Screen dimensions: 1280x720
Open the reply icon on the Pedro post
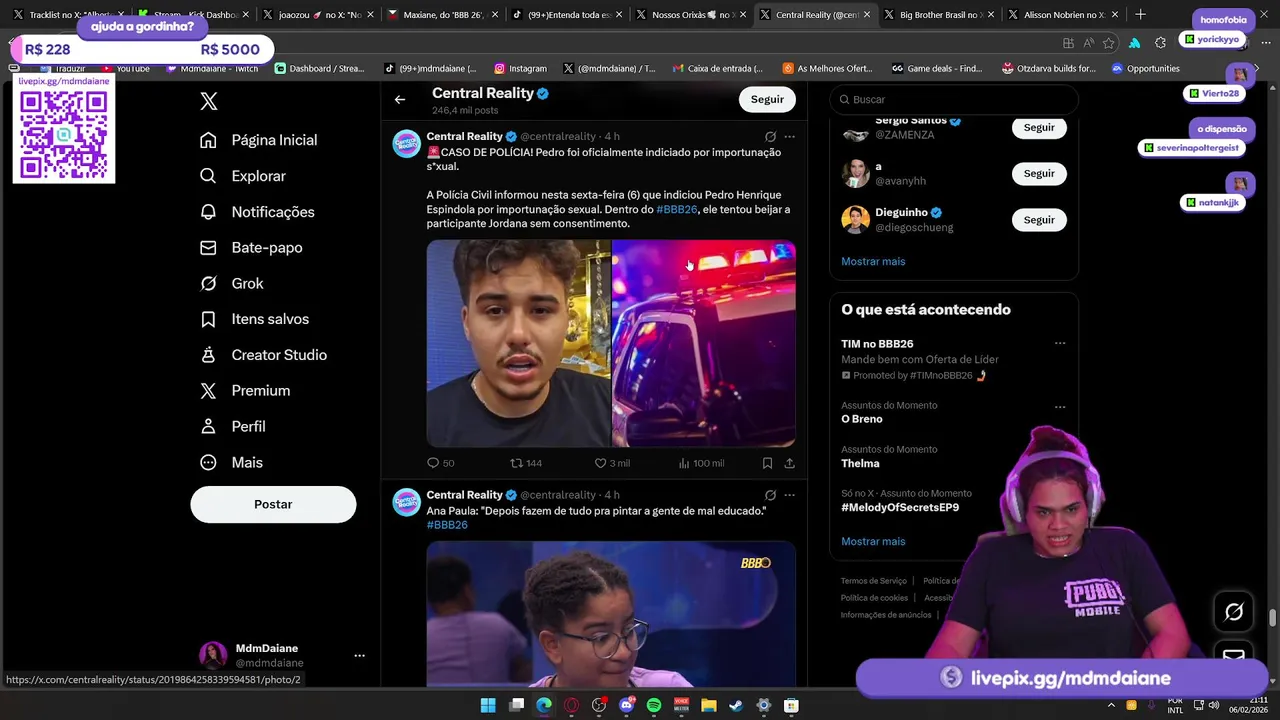pyautogui.click(x=433, y=463)
